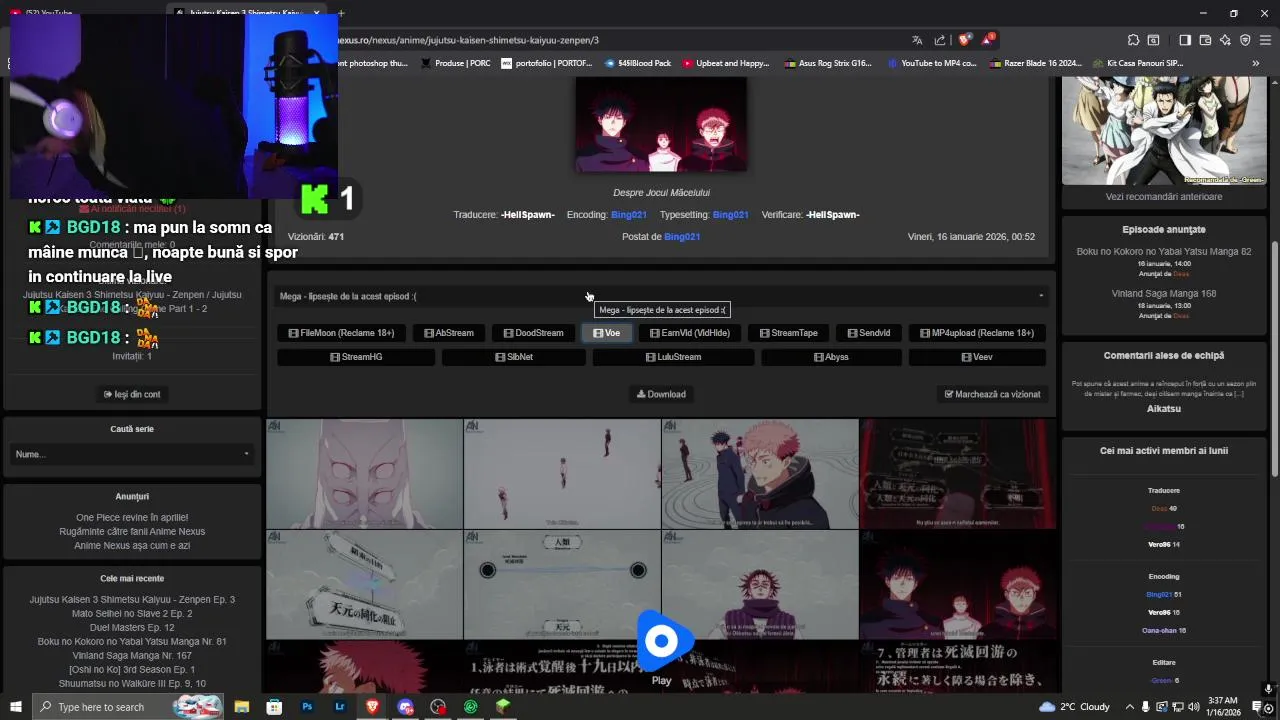
Task: Open the browser extensions puzzle icon
Action: pos(1133,40)
